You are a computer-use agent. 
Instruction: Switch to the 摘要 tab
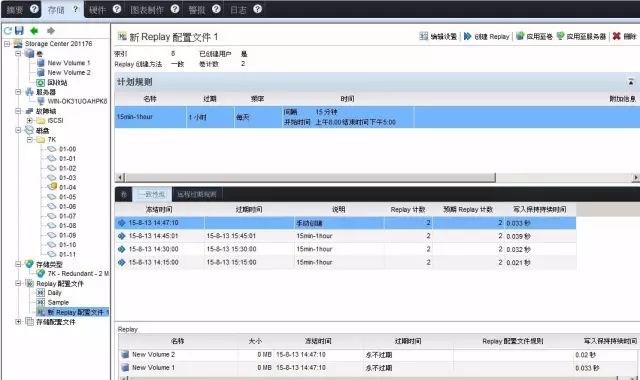pyautogui.click(x=15, y=9)
